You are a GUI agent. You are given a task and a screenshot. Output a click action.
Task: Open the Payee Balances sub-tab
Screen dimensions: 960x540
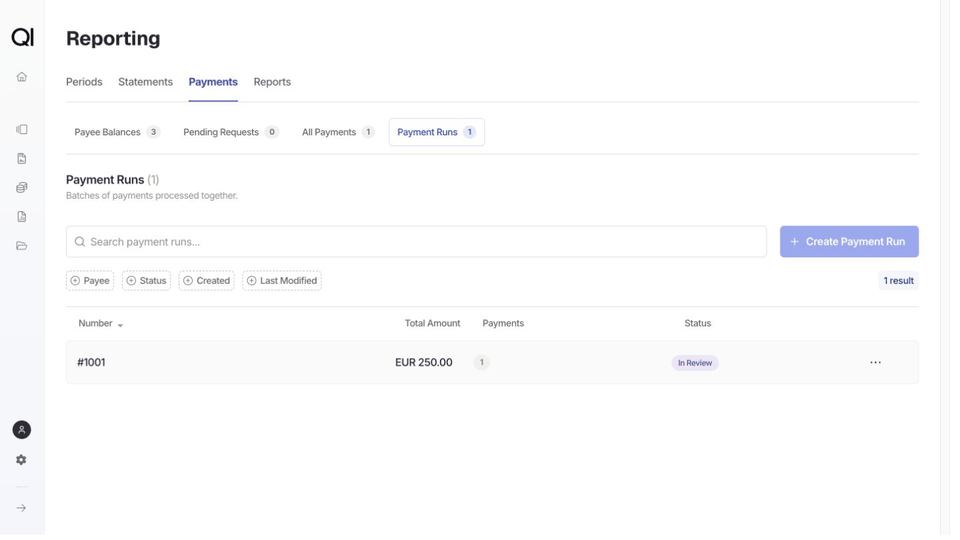tap(118, 133)
